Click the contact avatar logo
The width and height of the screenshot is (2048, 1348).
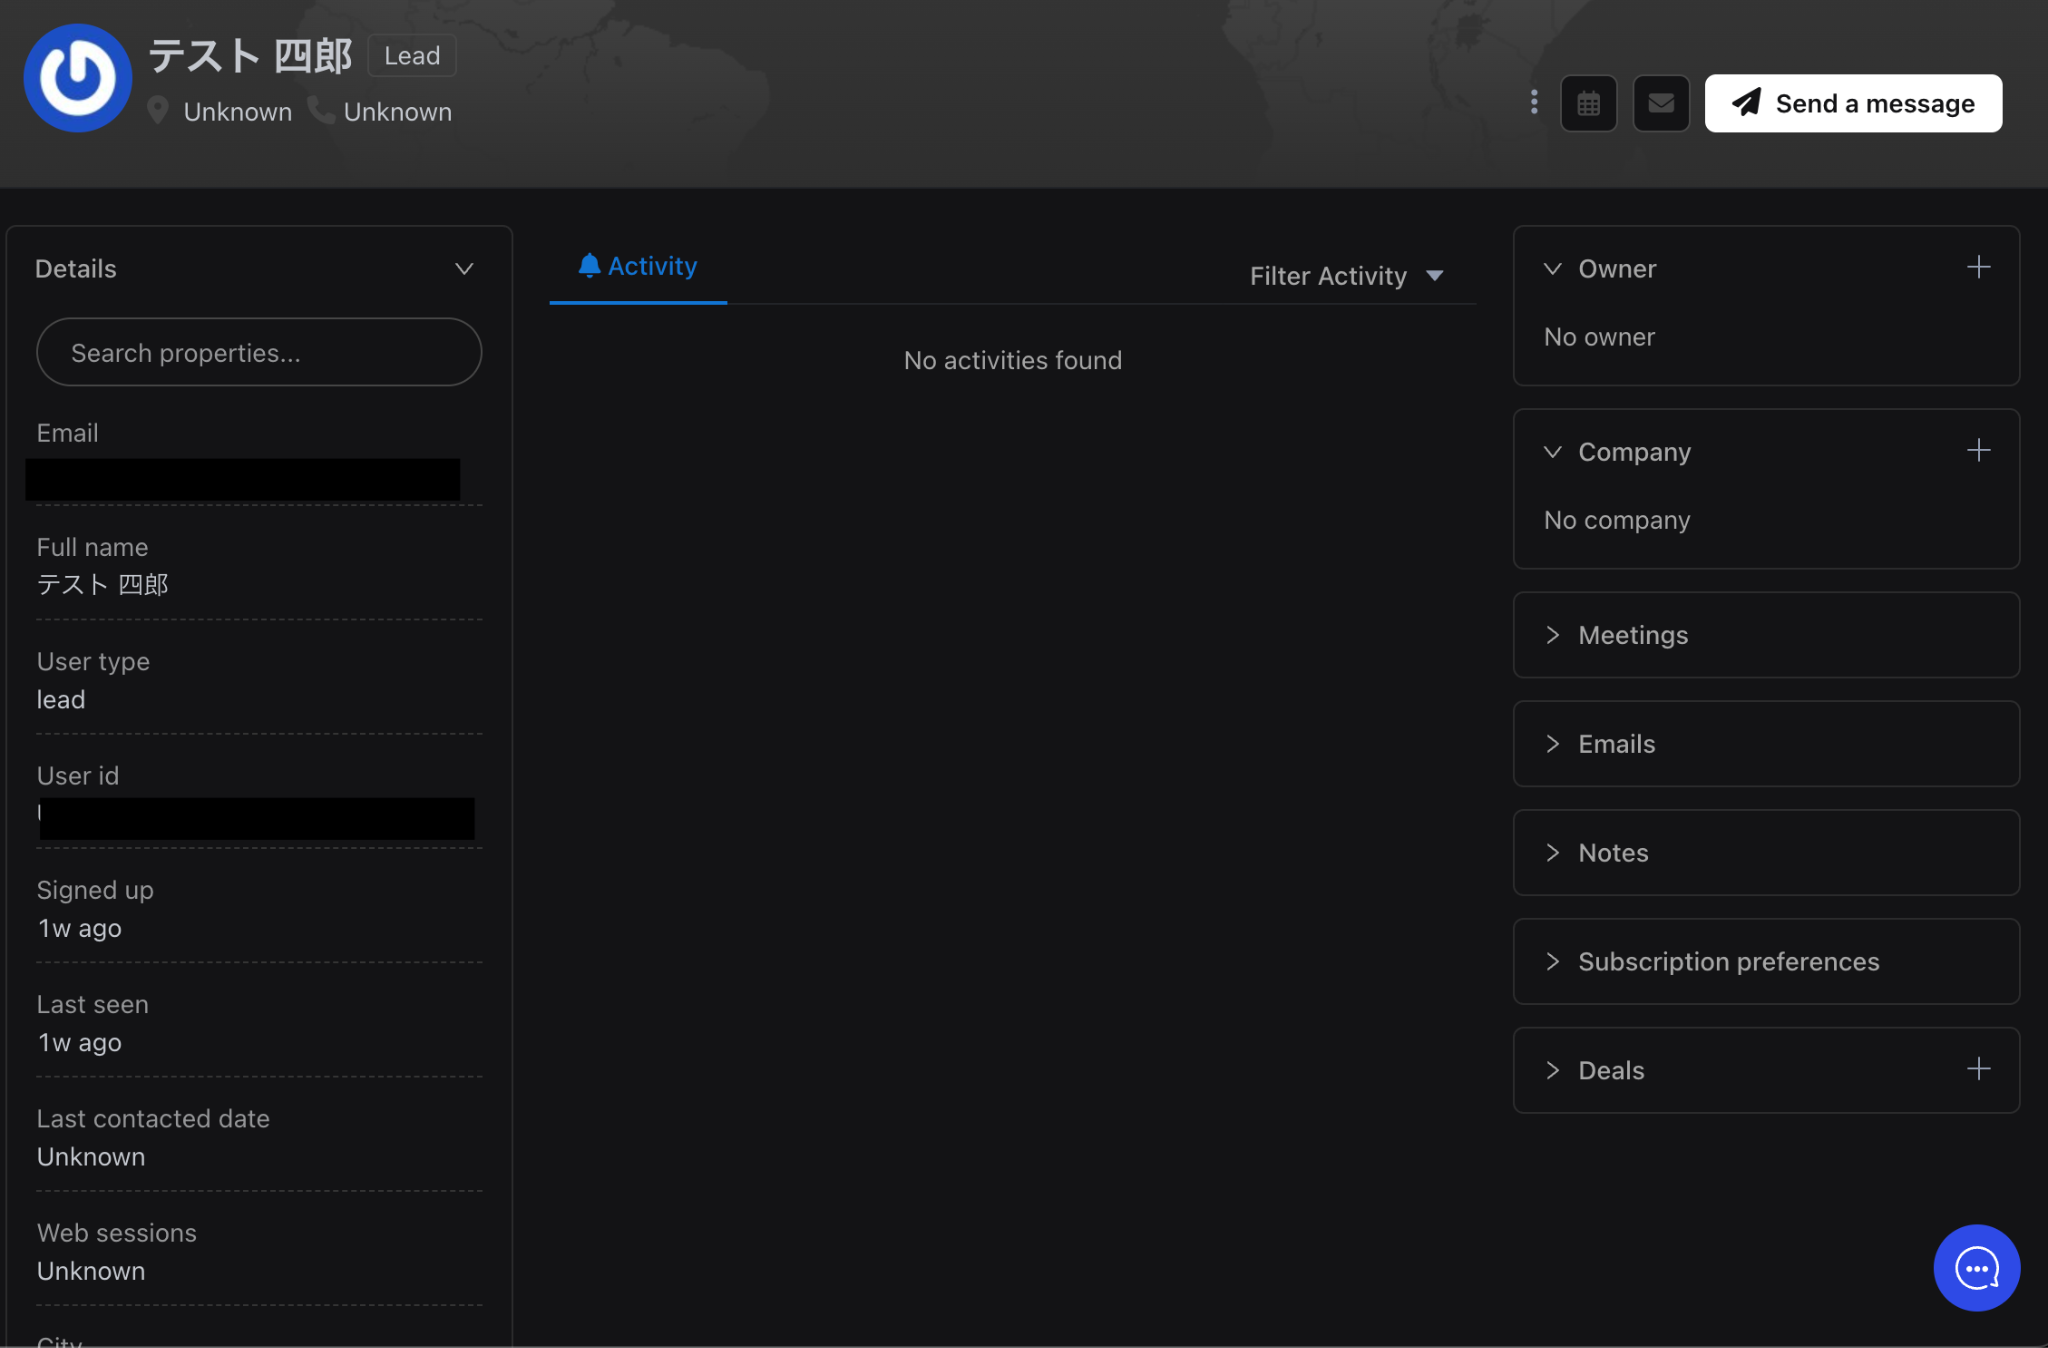pos(78,78)
